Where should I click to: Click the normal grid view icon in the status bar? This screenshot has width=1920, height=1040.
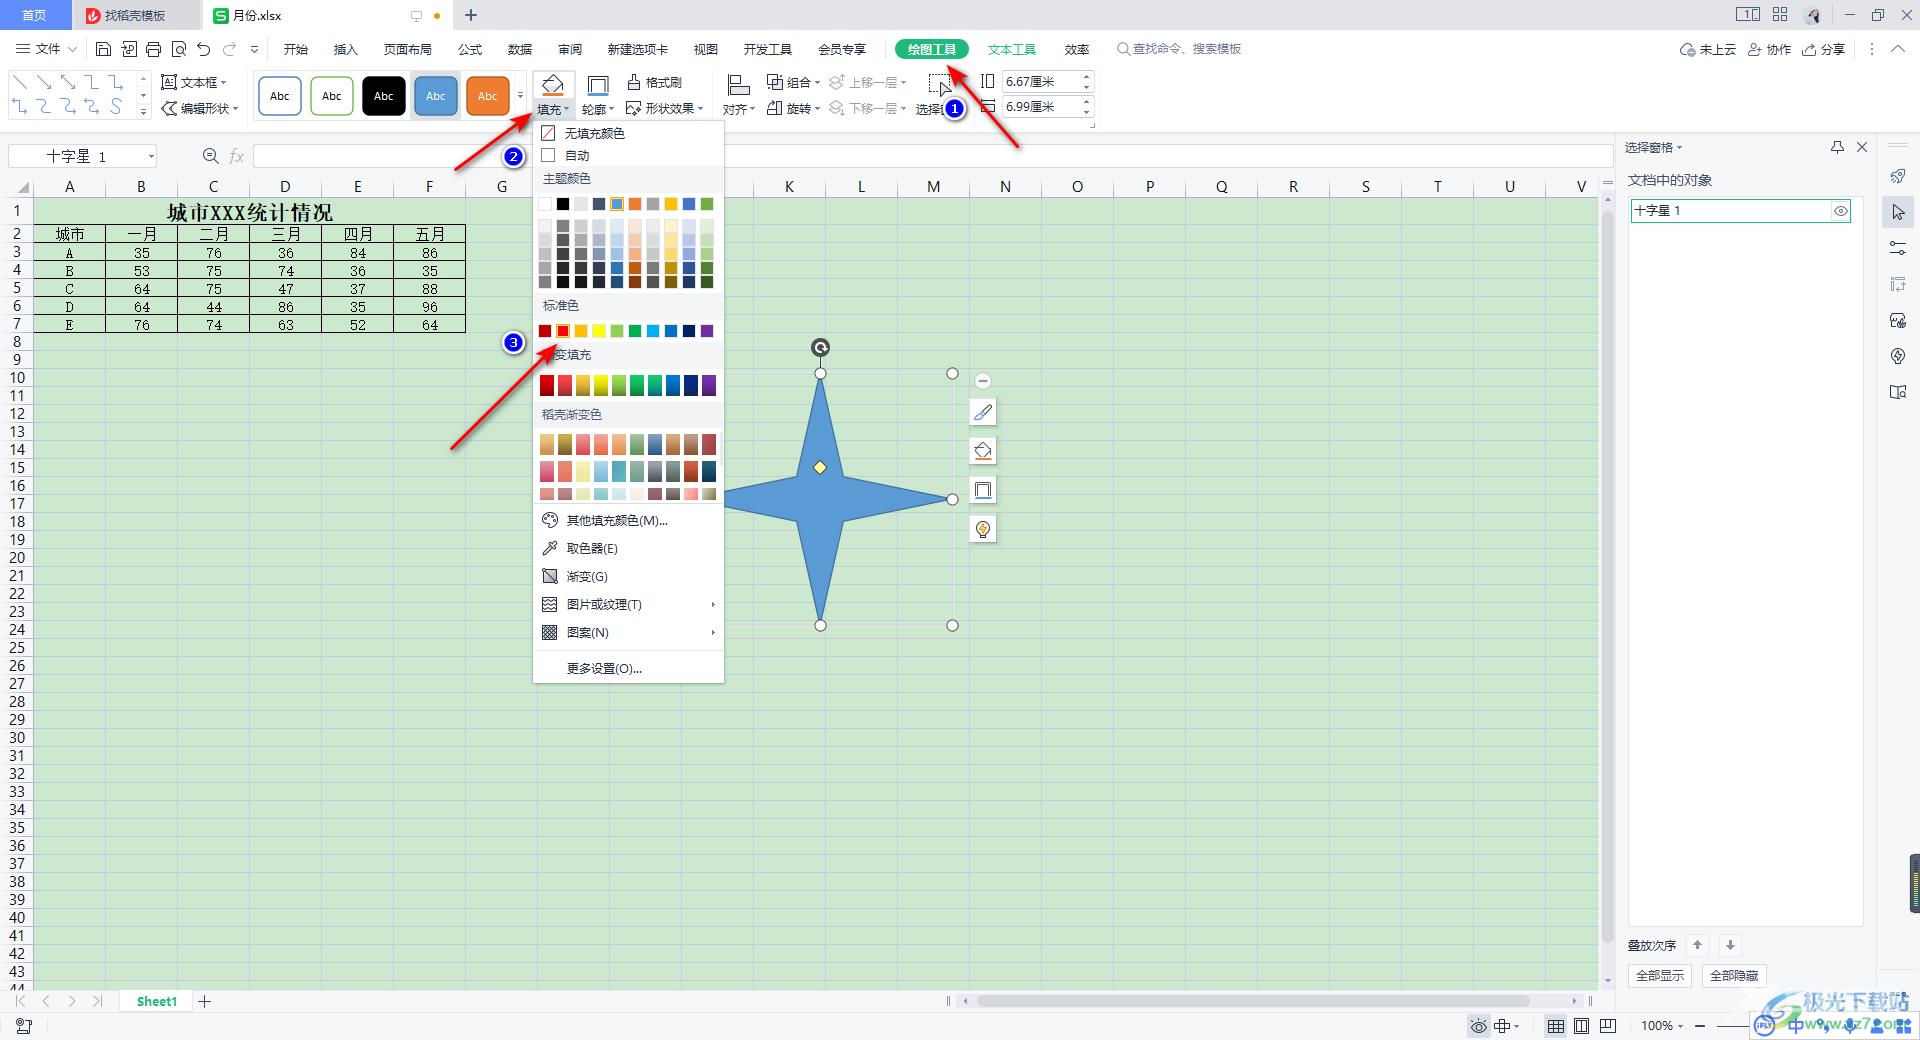[x=1556, y=1026]
